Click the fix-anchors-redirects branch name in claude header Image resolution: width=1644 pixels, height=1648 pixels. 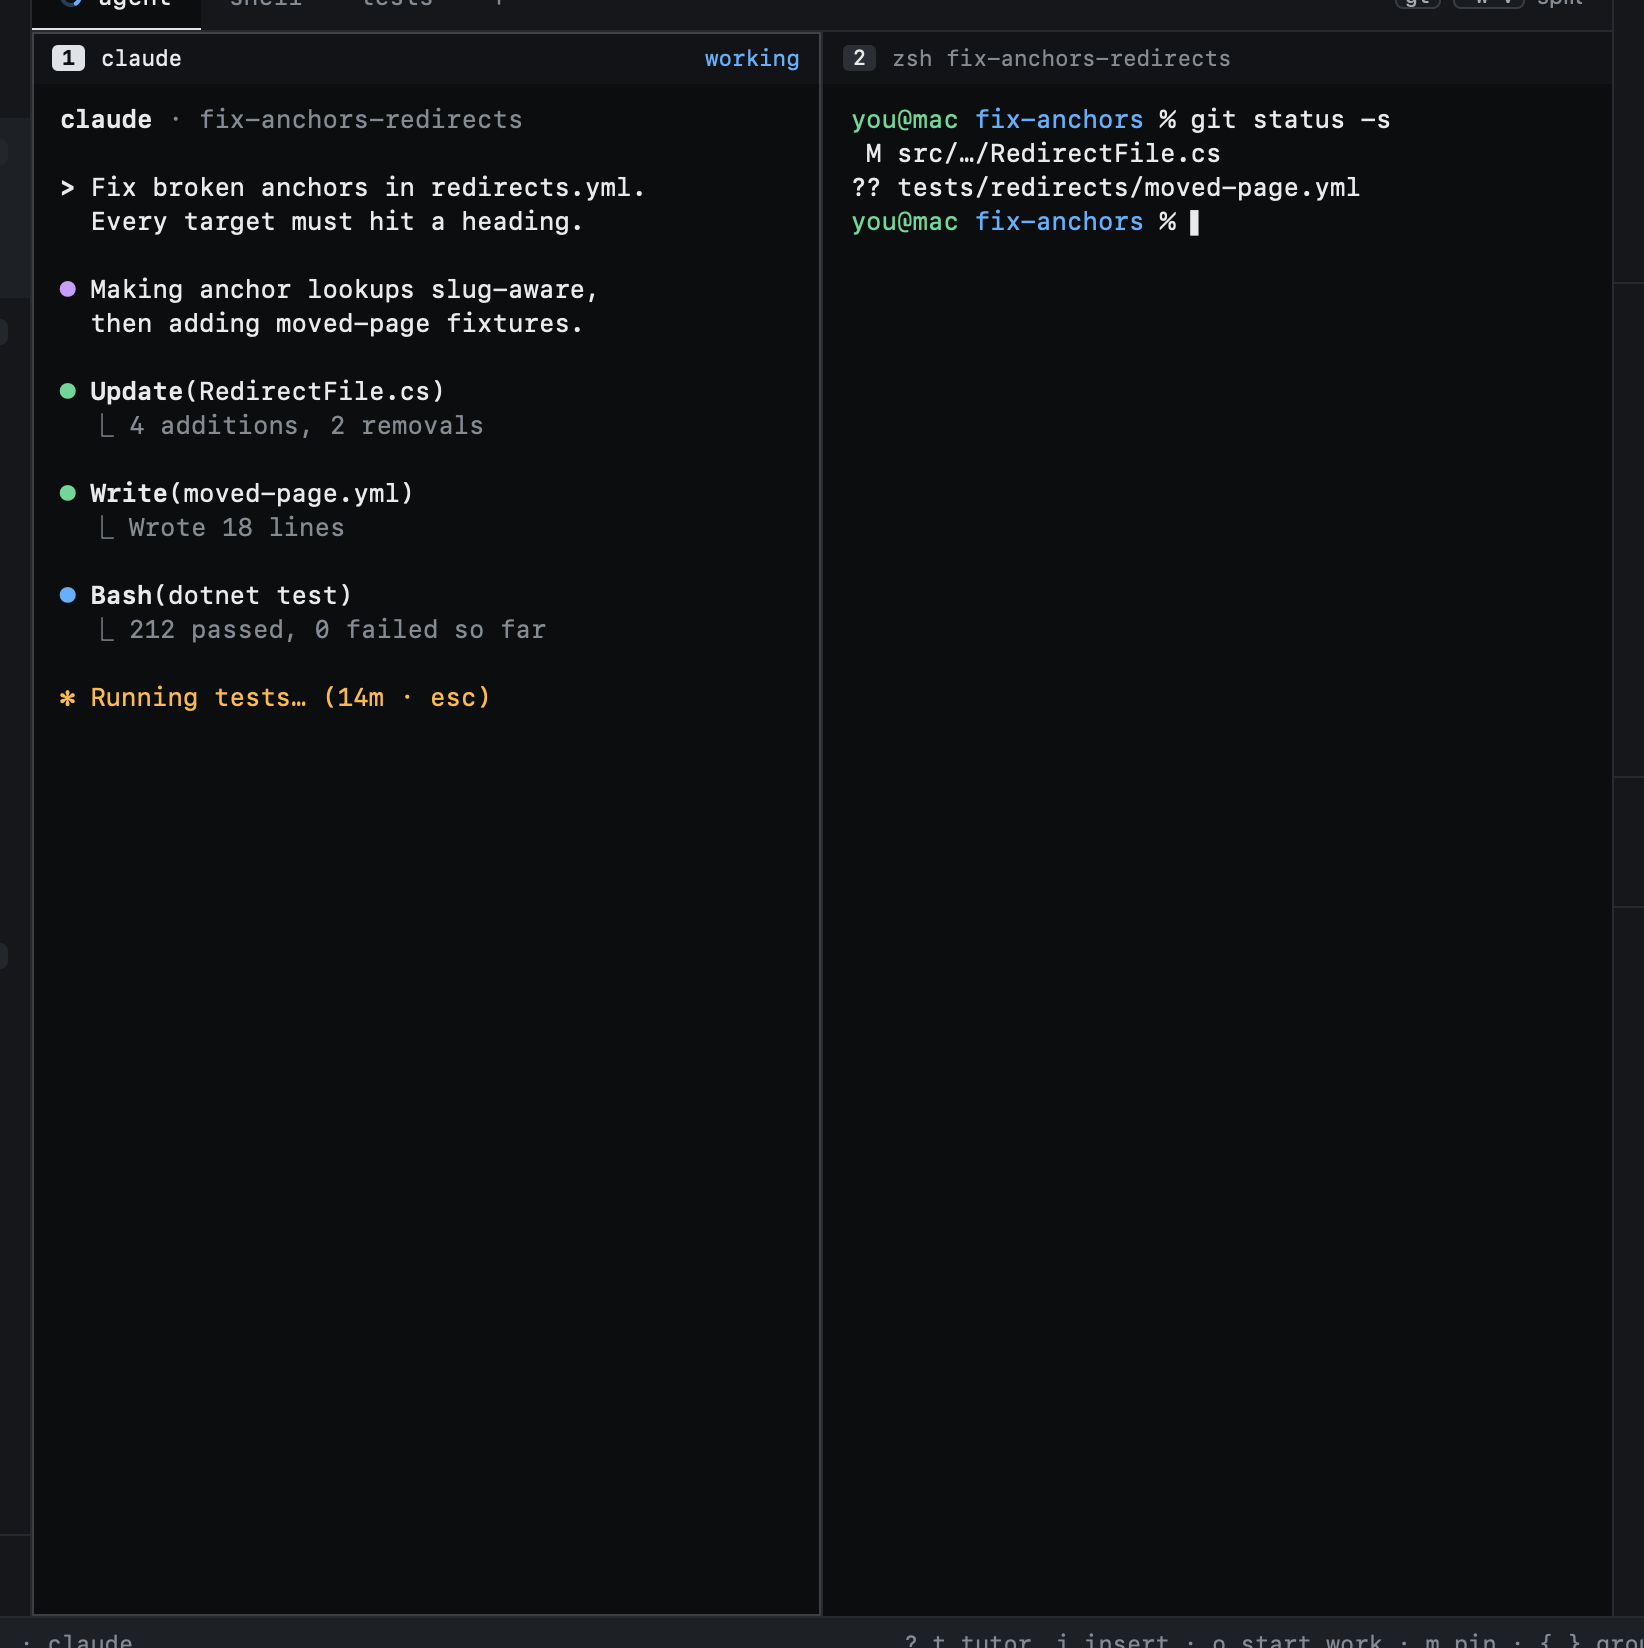click(x=361, y=120)
